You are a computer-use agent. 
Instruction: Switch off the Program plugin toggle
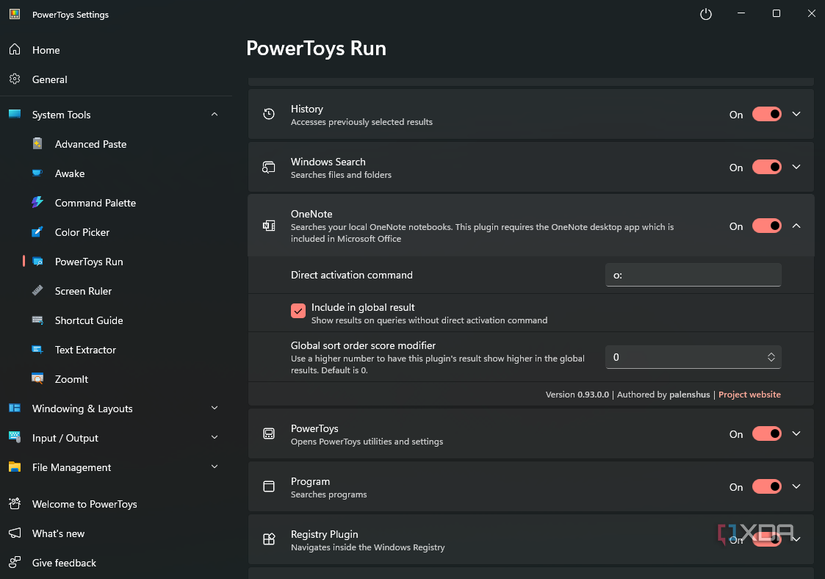(x=767, y=487)
